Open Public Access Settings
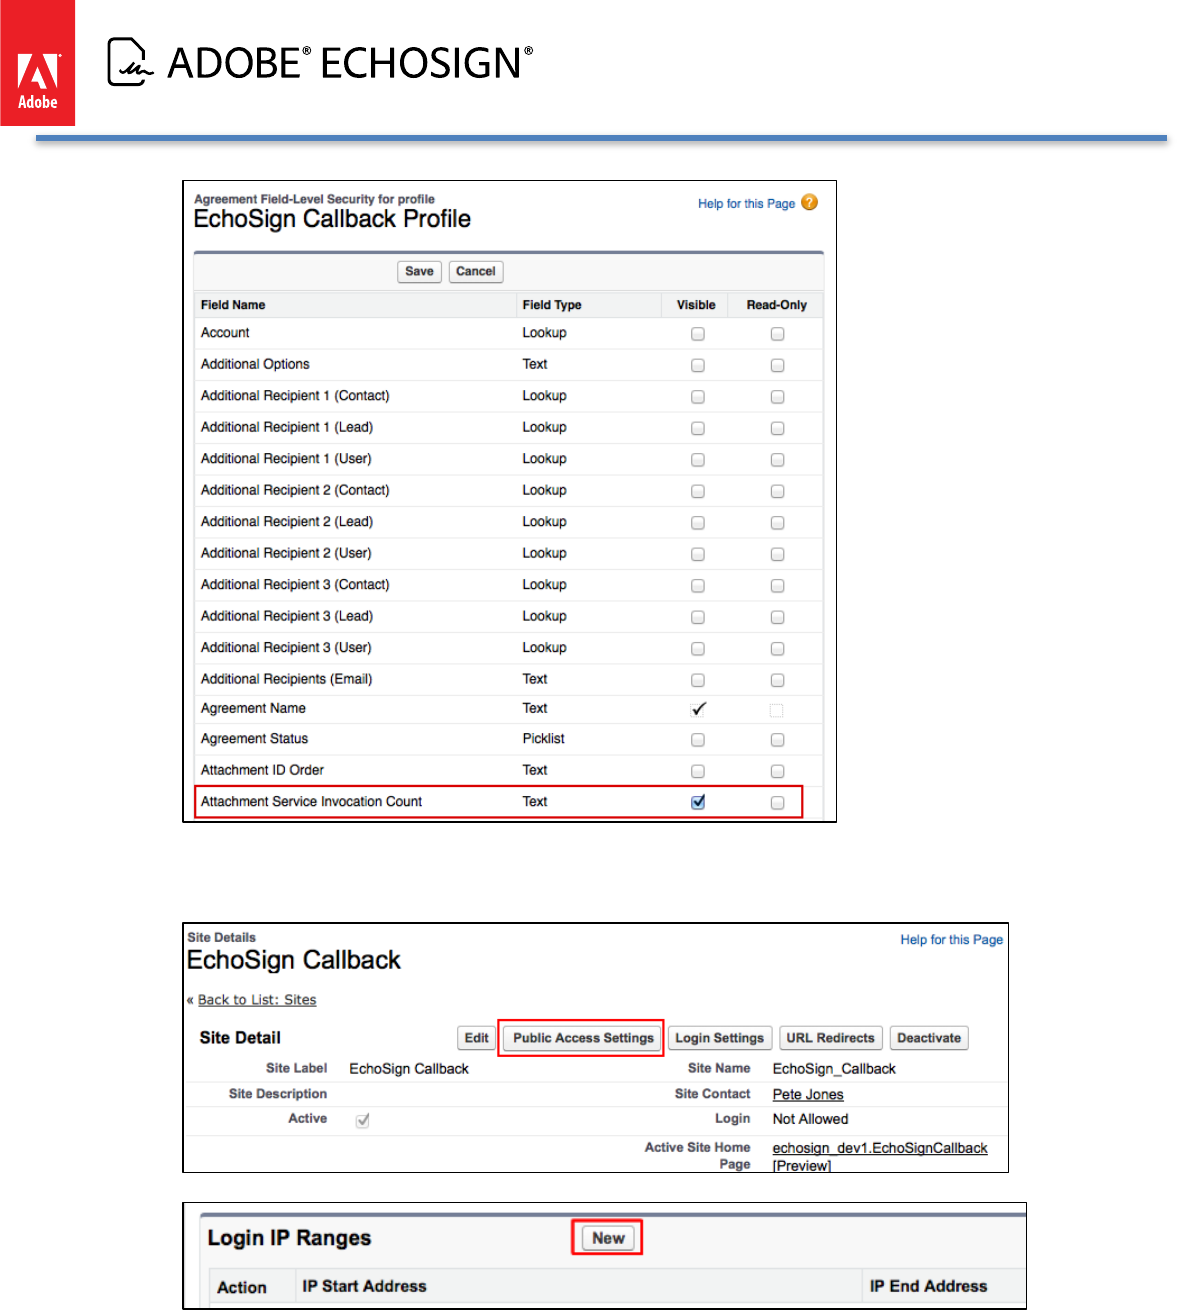The height and width of the screenshot is (1310, 1178). (583, 1038)
